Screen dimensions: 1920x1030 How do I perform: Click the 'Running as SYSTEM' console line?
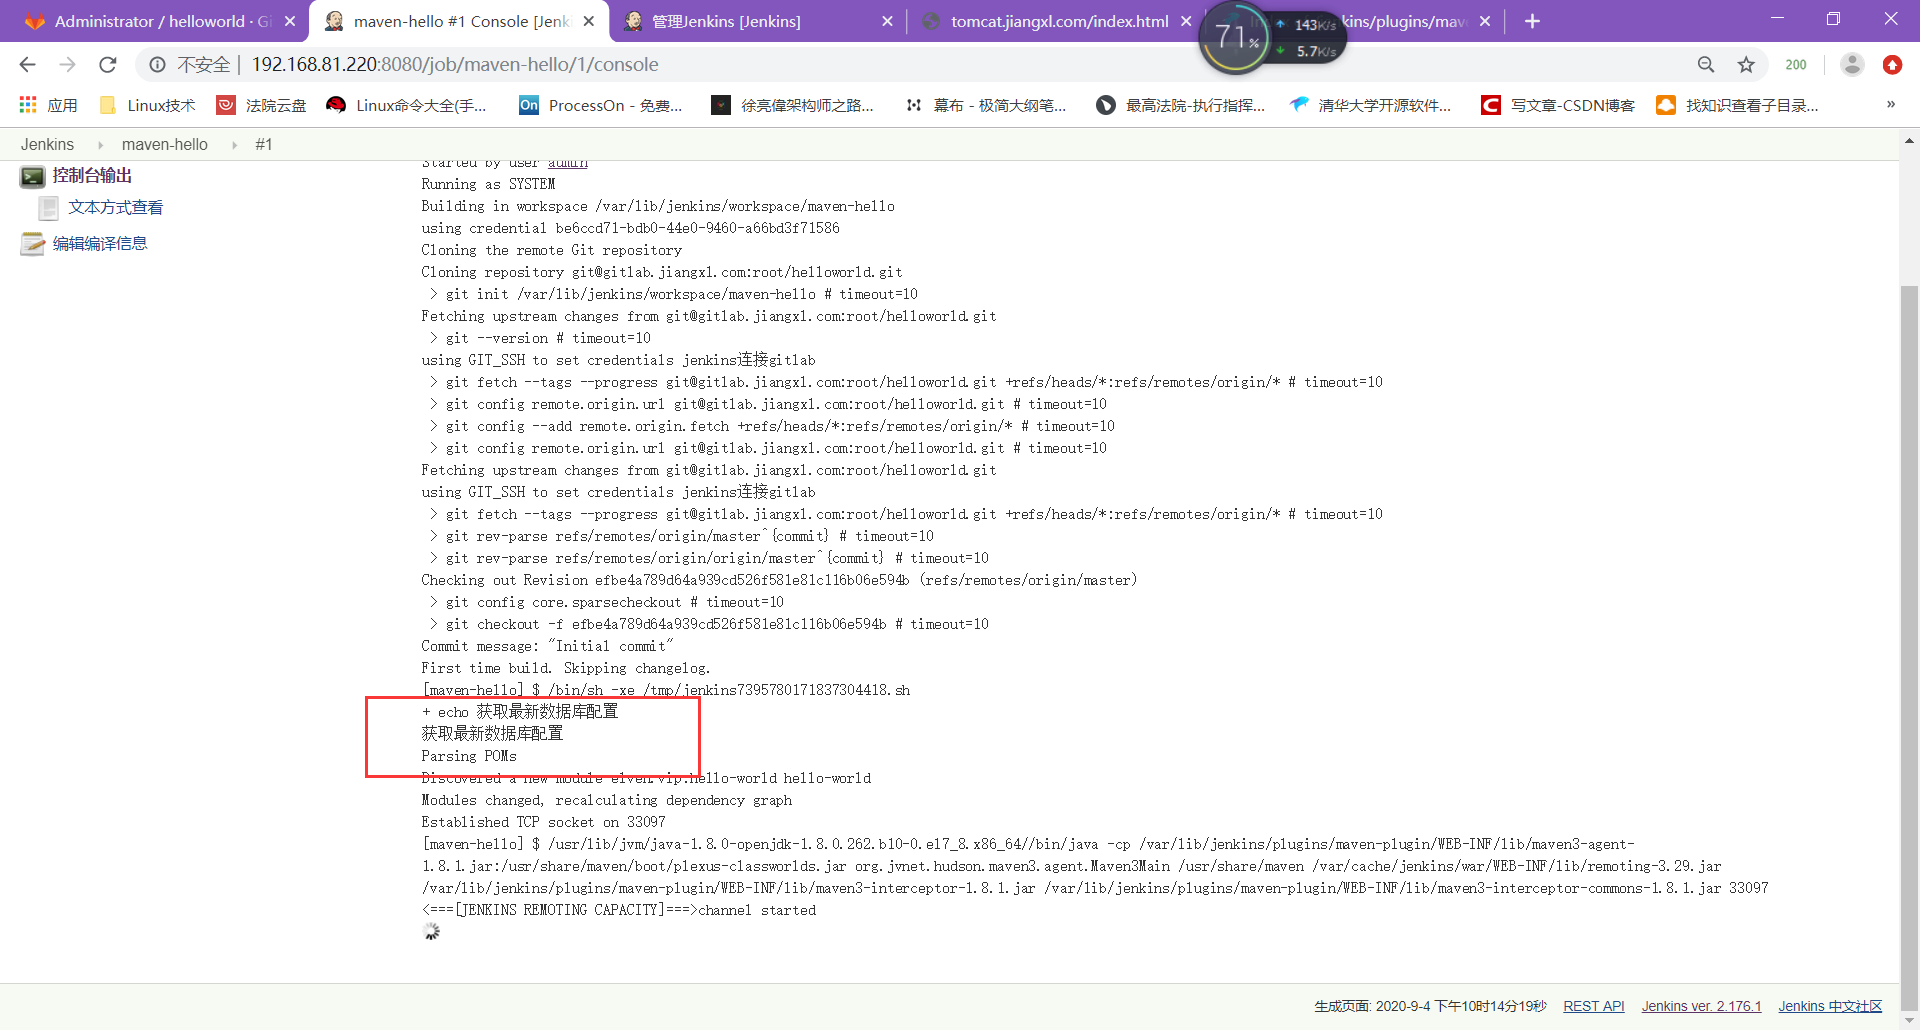(488, 185)
